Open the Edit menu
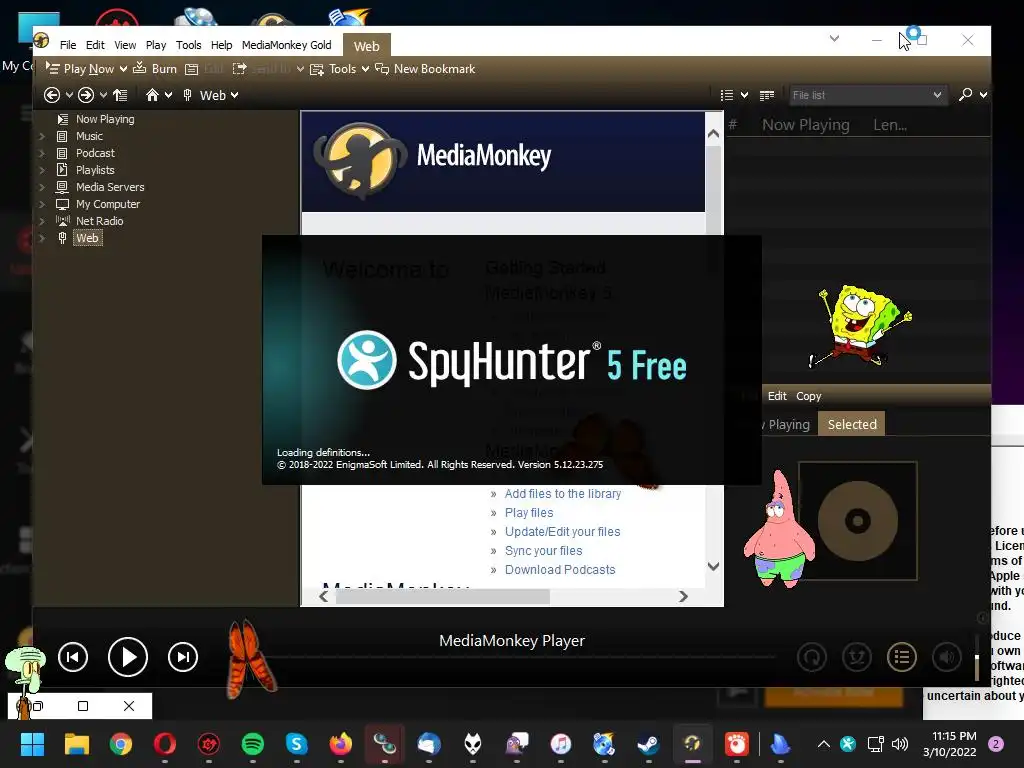1024x768 pixels. [x=95, y=45]
